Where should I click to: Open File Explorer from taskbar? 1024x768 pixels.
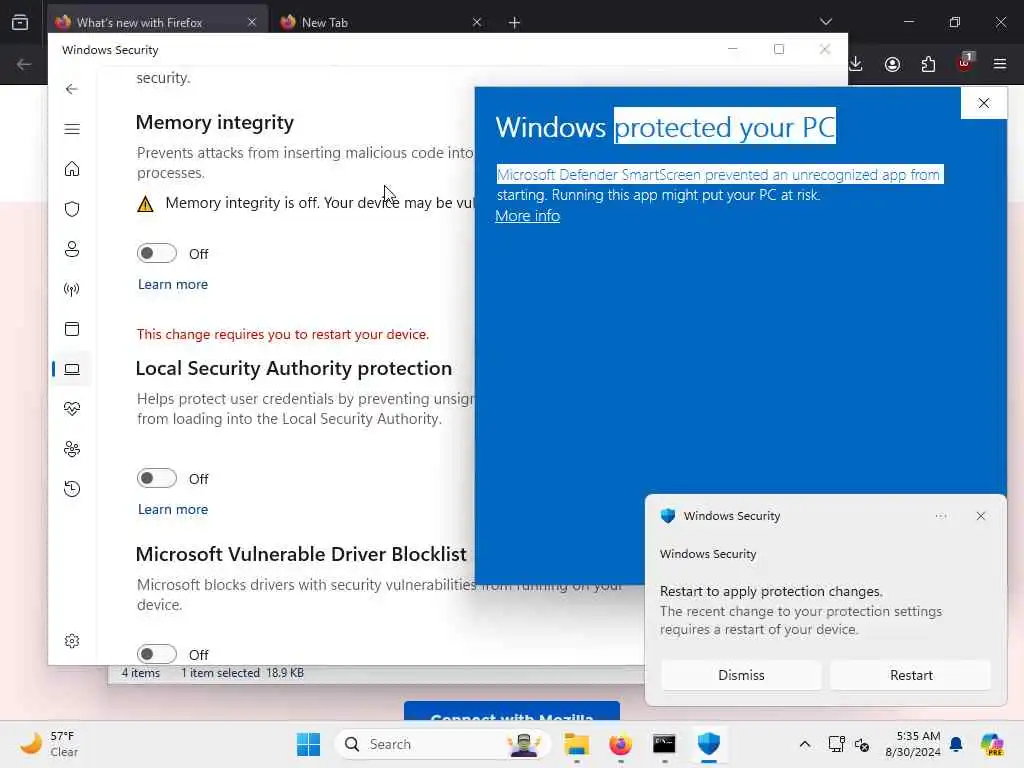pyautogui.click(x=577, y=744)
